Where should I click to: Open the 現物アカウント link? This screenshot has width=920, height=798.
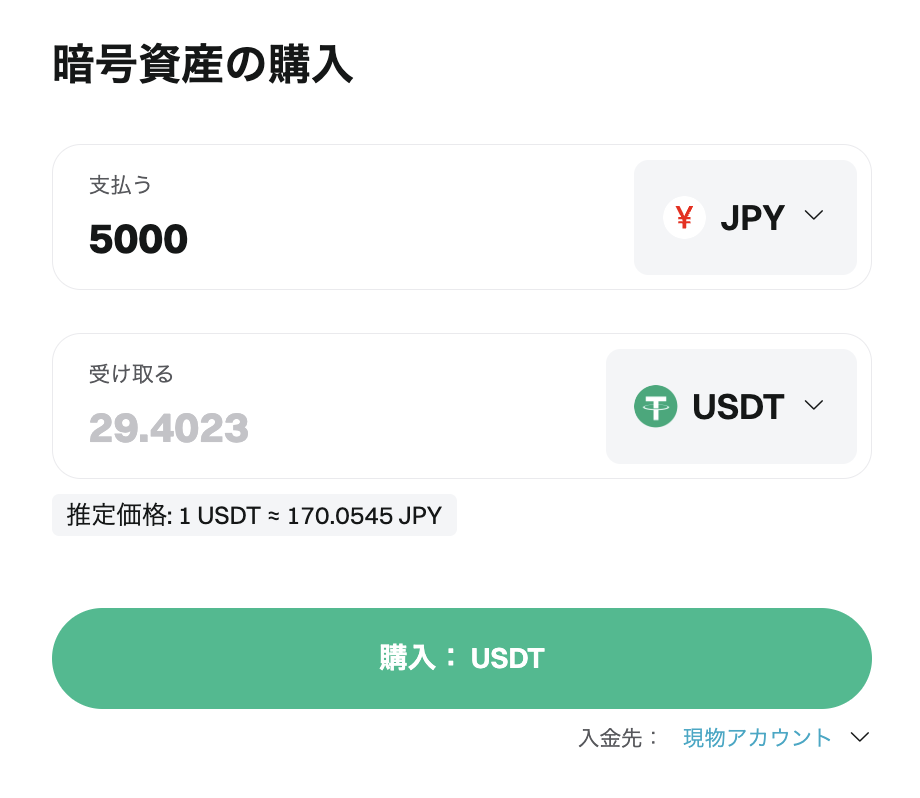tap(757, 738)
